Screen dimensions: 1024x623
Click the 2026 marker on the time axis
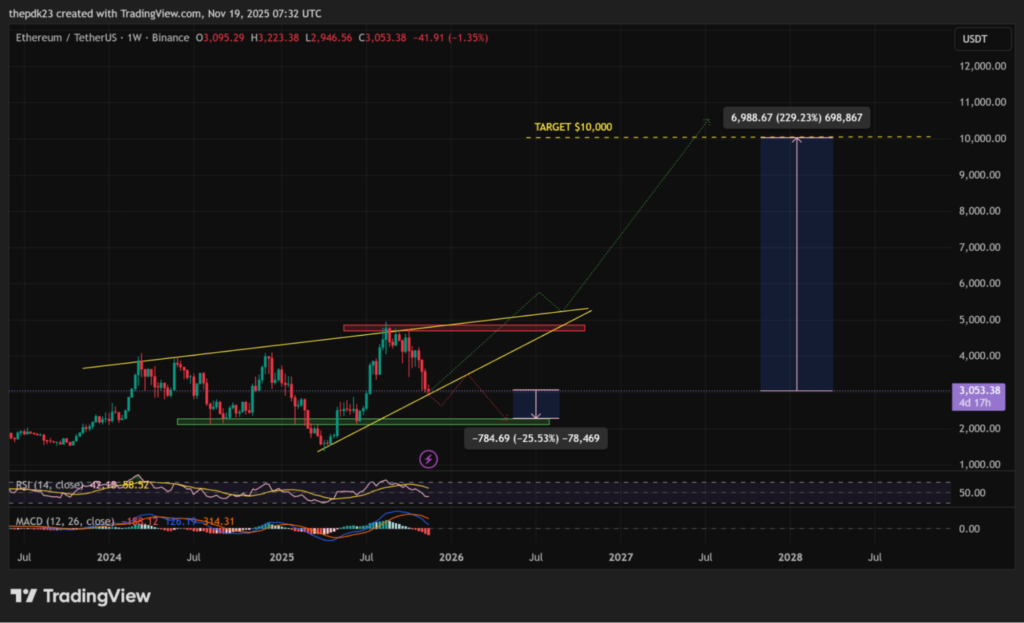451,555
